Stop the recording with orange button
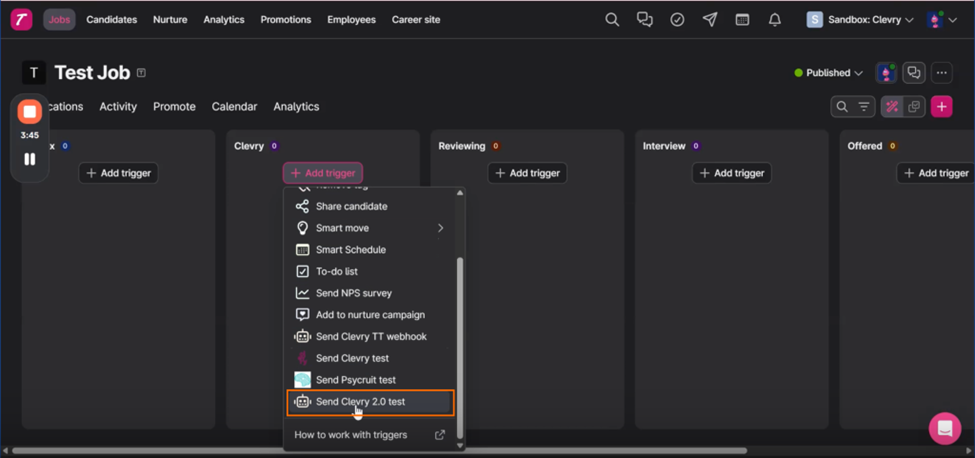975x458 pixels. [30, 112]
